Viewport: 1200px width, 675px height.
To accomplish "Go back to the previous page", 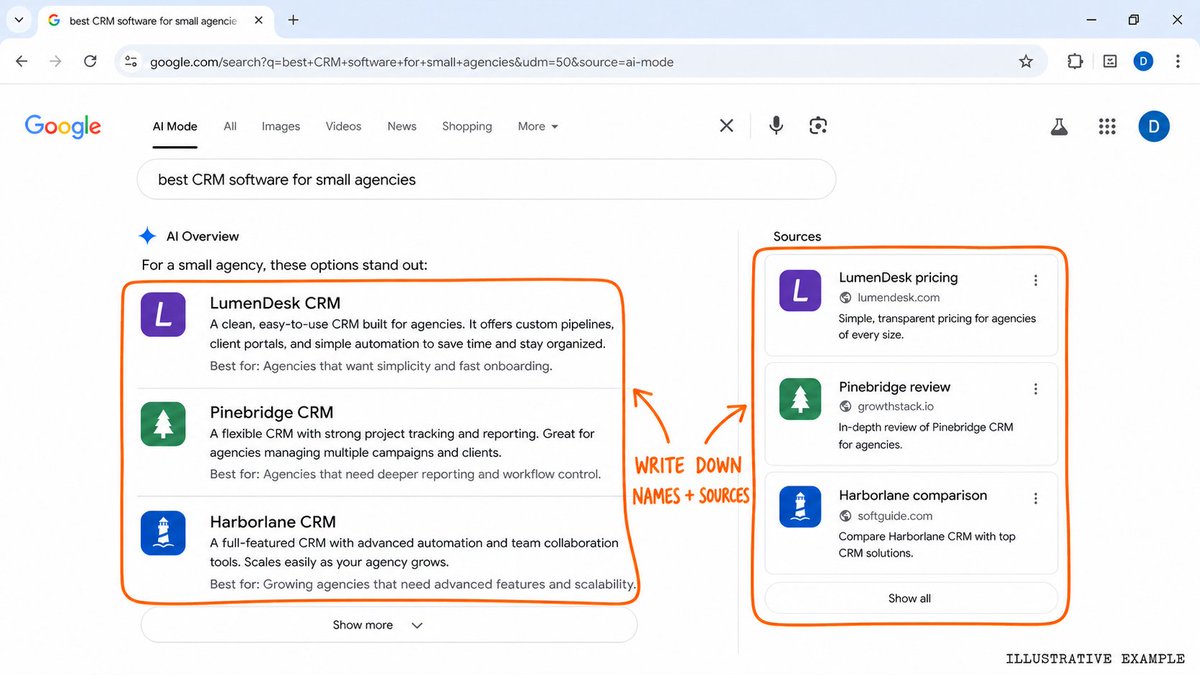I will [x=22, y=62].
